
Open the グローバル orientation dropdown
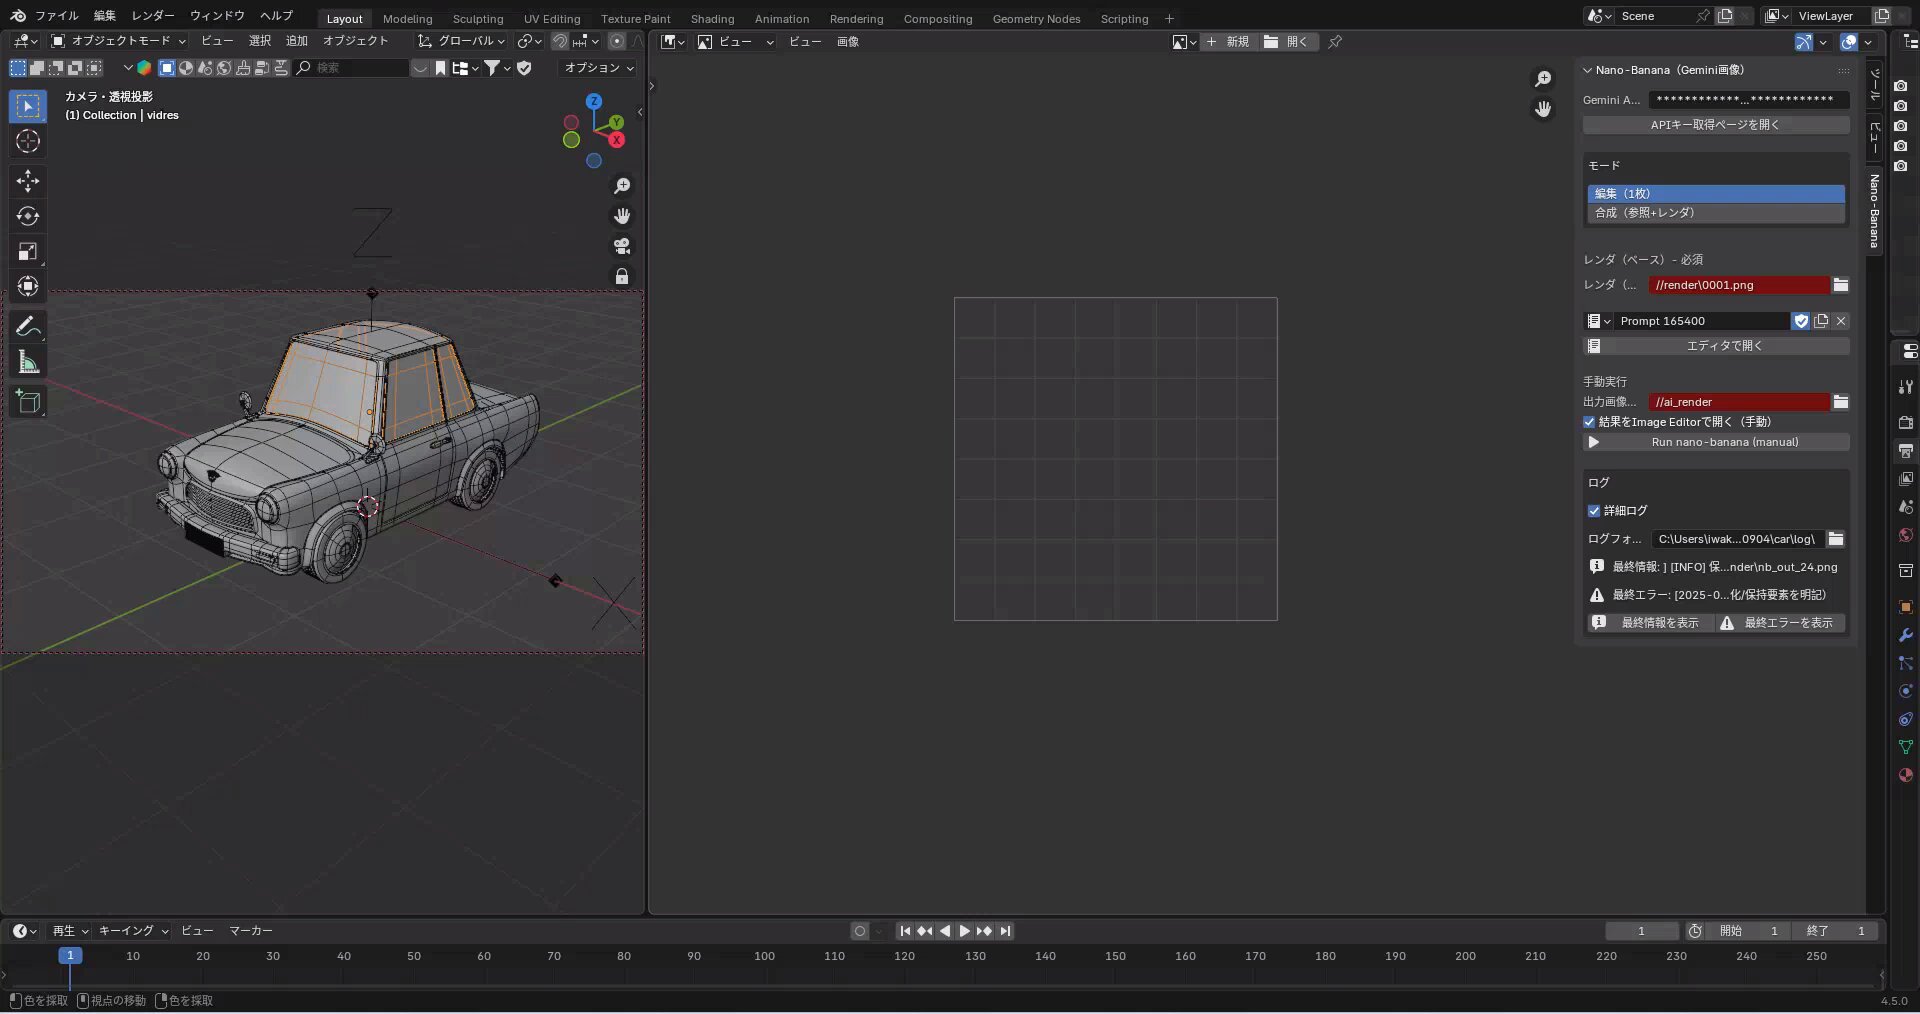[461, 41]
